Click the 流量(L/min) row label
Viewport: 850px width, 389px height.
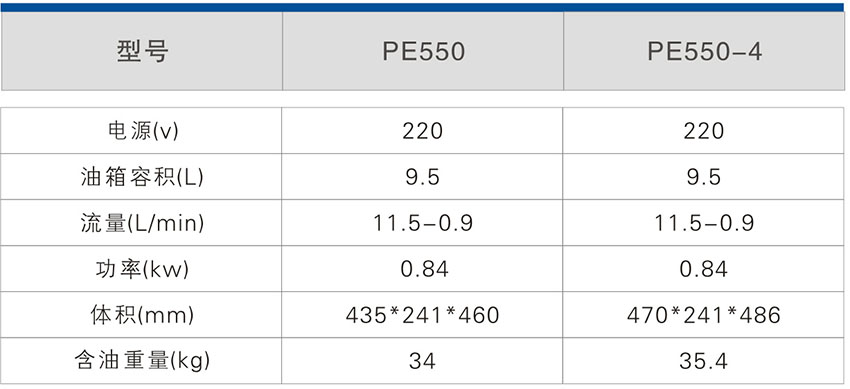142,223
